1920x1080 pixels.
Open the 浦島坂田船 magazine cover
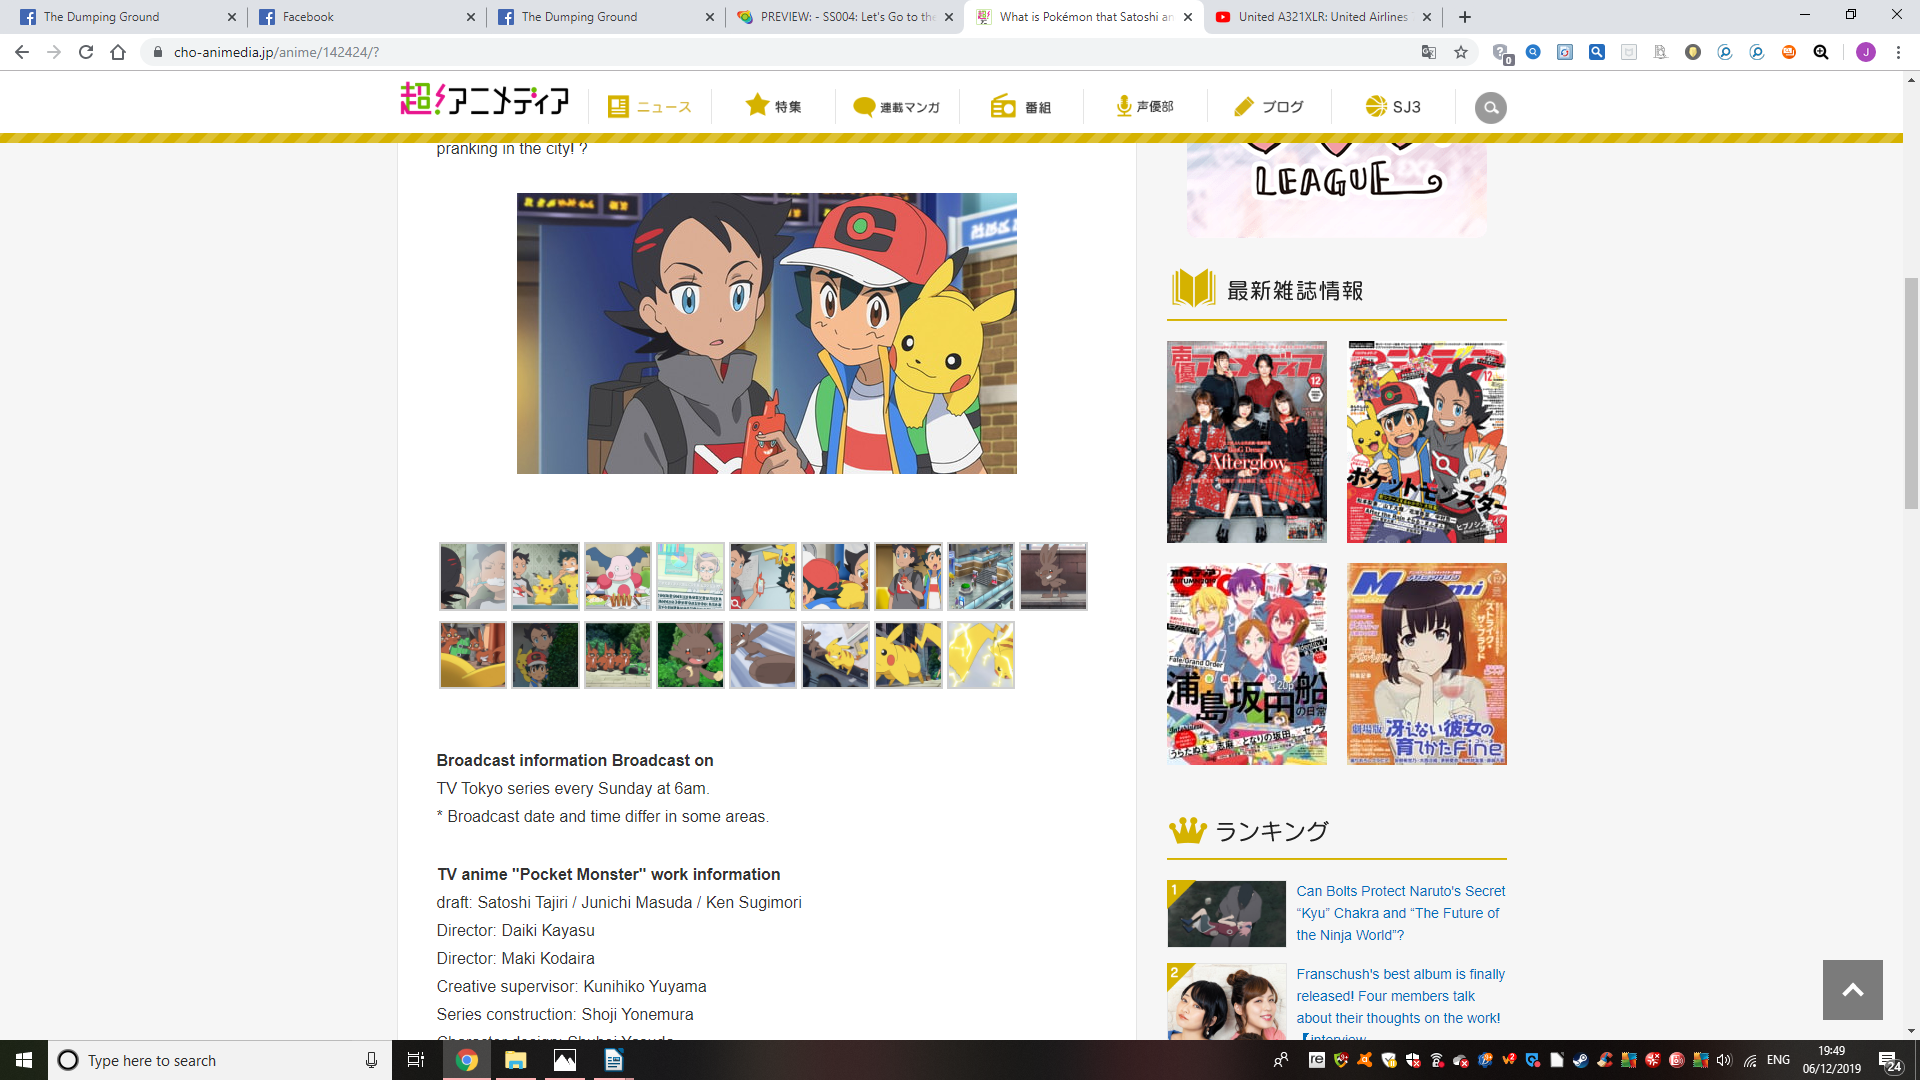pos(1246,664)
